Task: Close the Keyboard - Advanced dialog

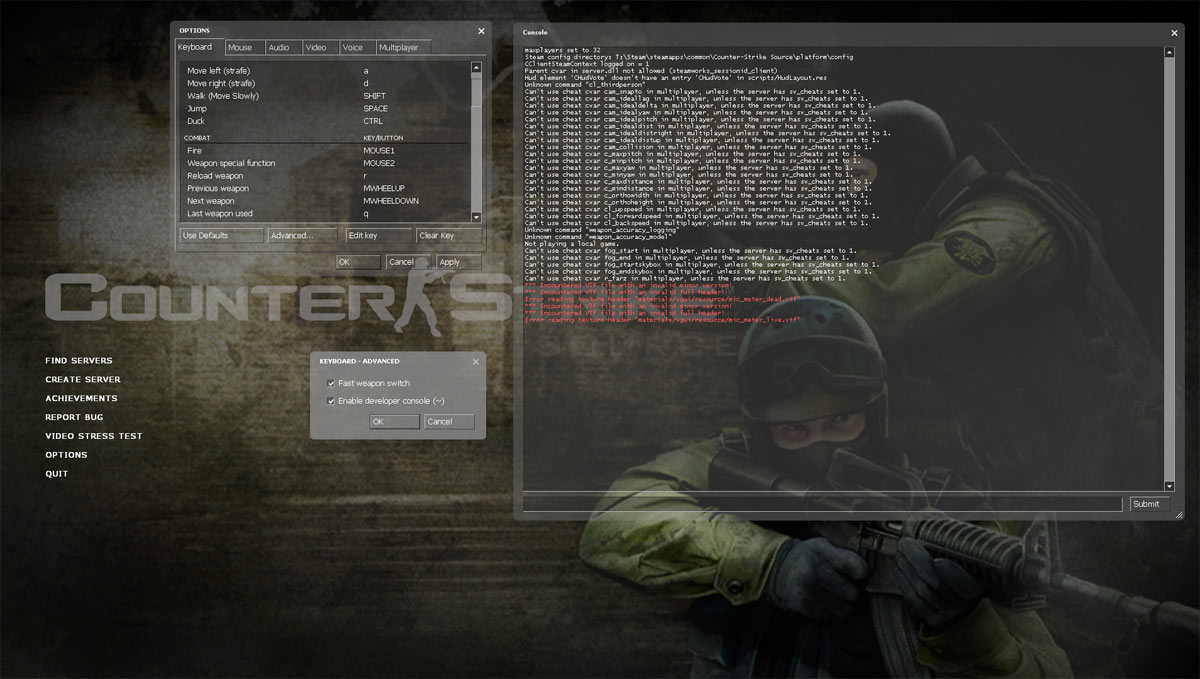Action: tap(475, 361)
